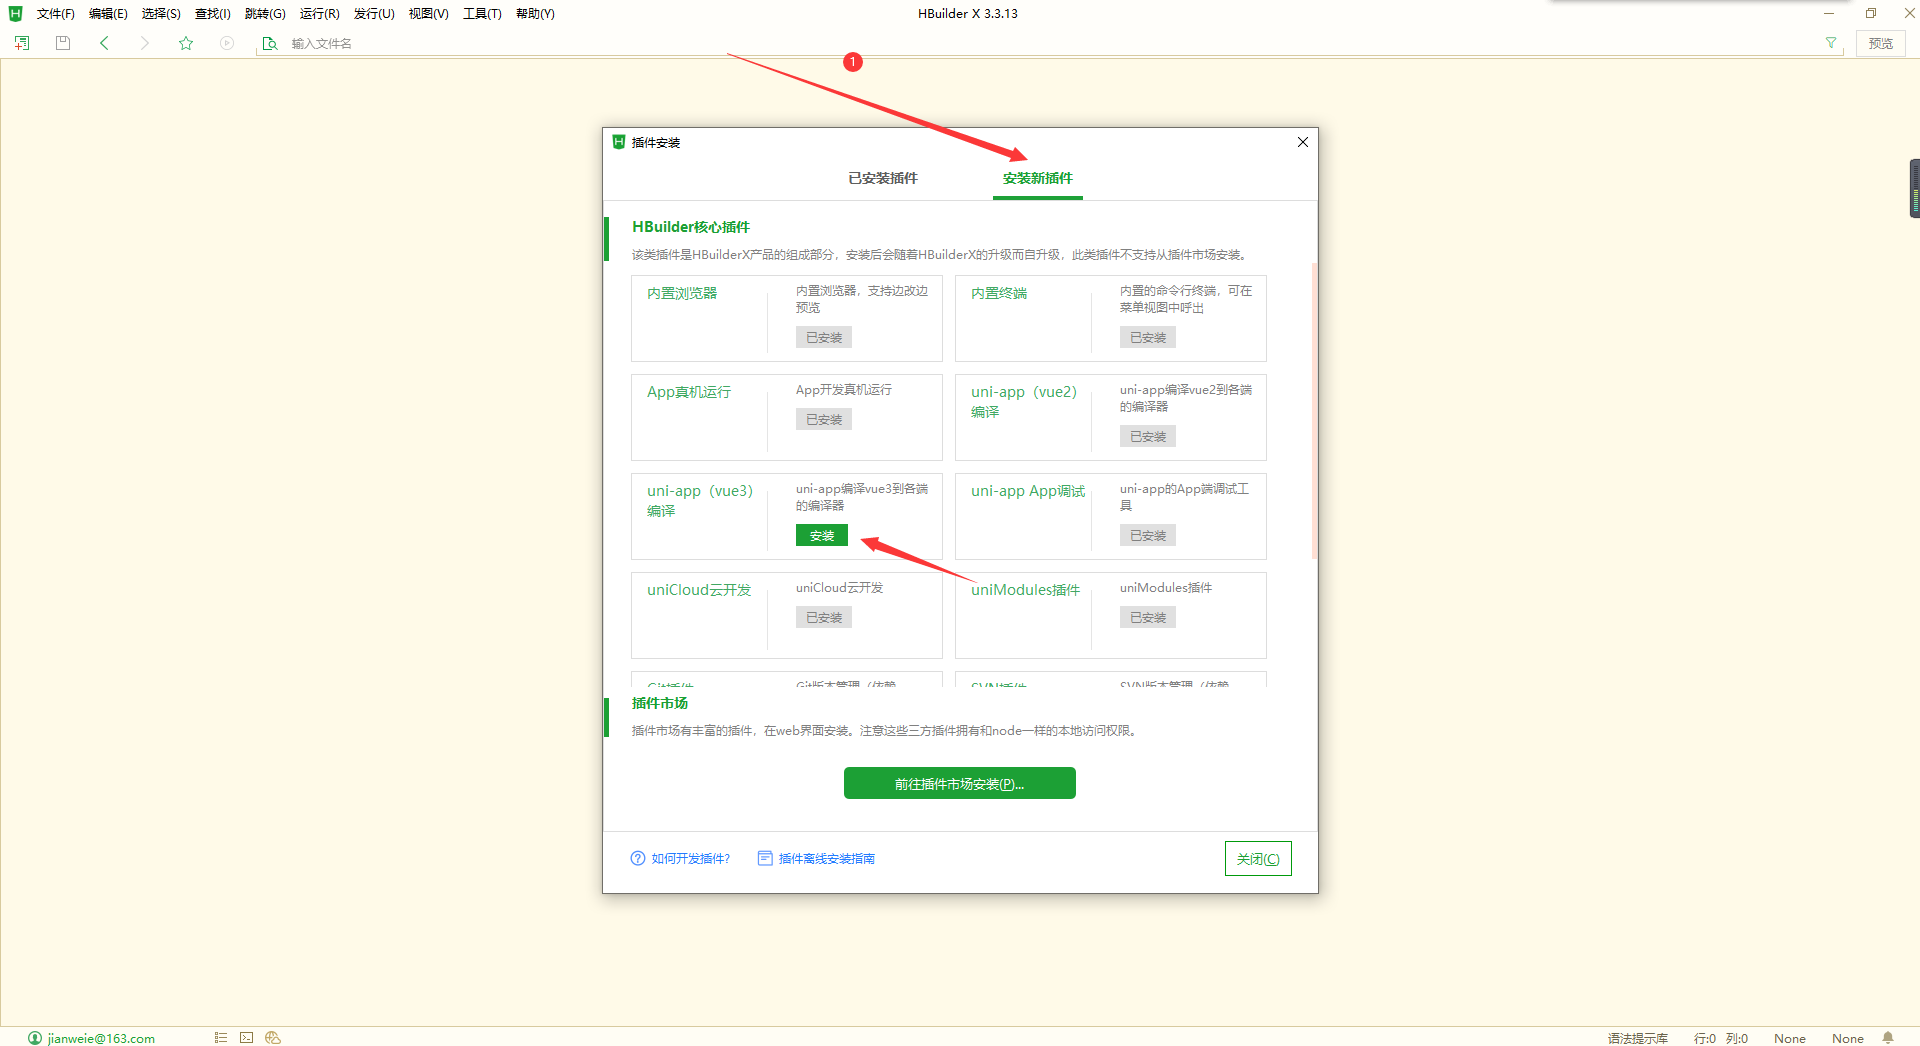Click 已安装 button for uni-app (vue2) 编译

[1148, 436]
